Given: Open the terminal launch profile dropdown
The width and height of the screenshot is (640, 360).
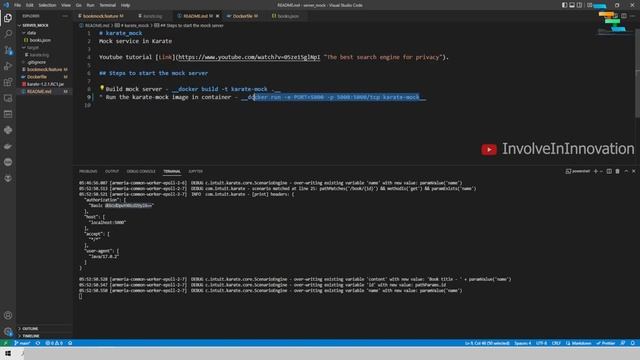Looking at the screenshot, I should tap(601, 171).
